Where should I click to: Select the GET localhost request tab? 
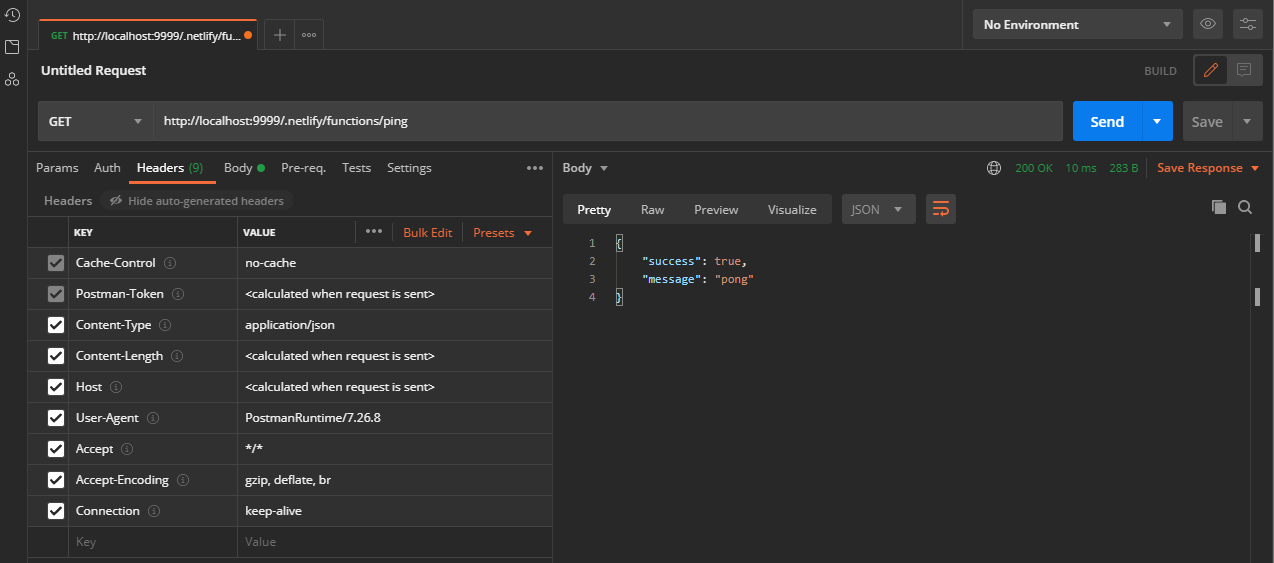point(146,35)
